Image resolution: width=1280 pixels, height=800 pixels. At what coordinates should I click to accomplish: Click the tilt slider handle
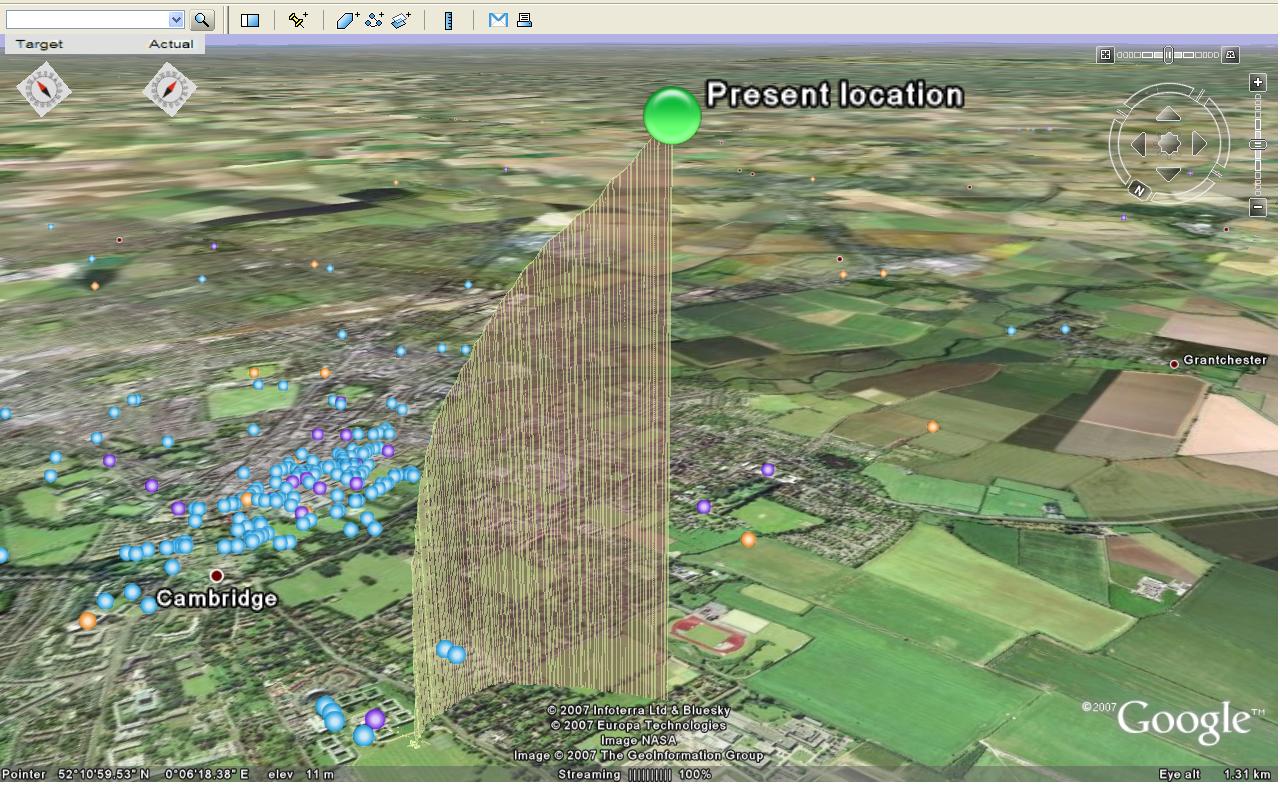[1168, 55]
